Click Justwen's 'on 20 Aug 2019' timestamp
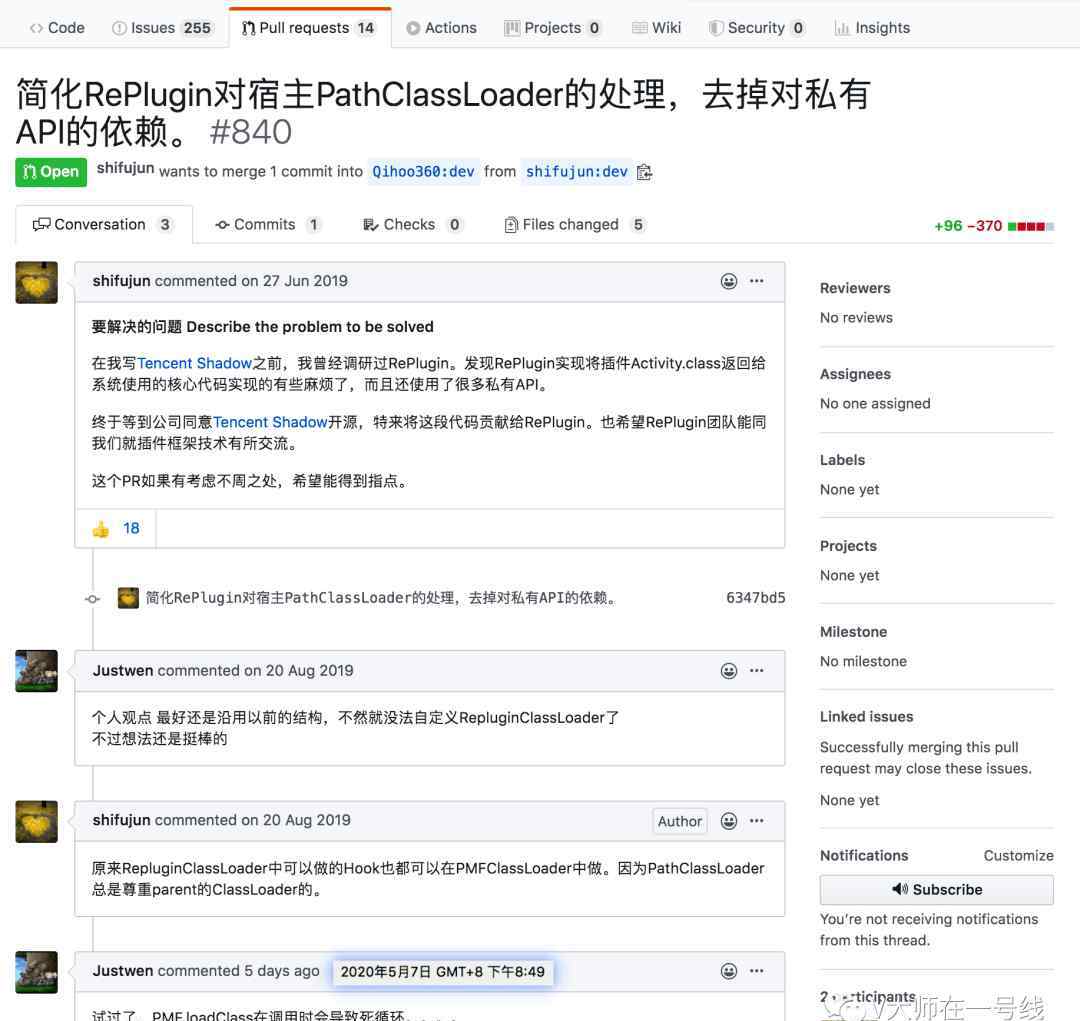The image size is (1080, 1021). click(298, 671)
